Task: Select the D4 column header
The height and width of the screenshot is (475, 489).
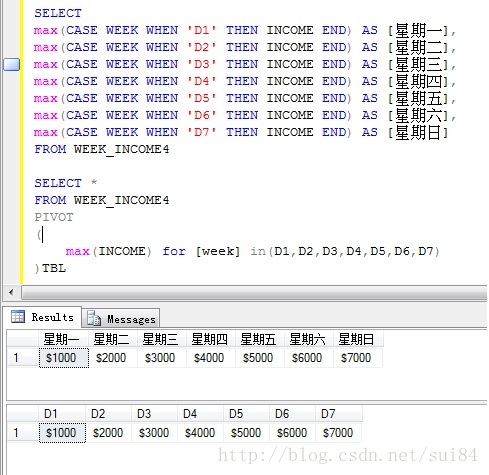Action: pyautogui.click(x=200, y=414)
